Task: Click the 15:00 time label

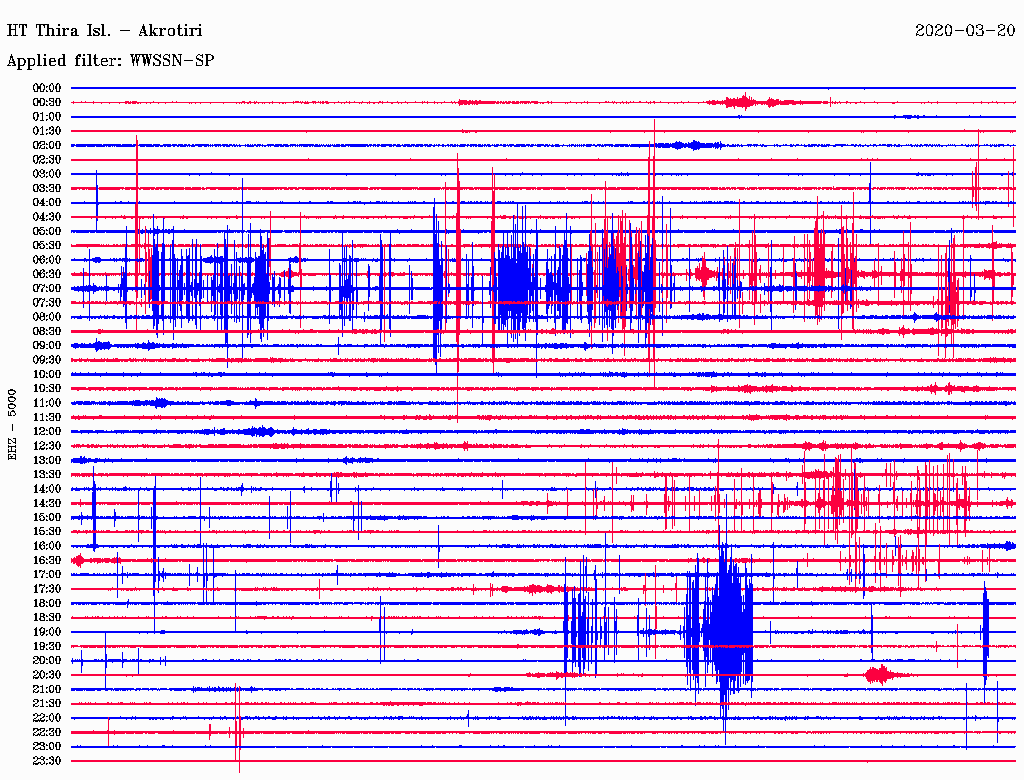Action: 47,517
